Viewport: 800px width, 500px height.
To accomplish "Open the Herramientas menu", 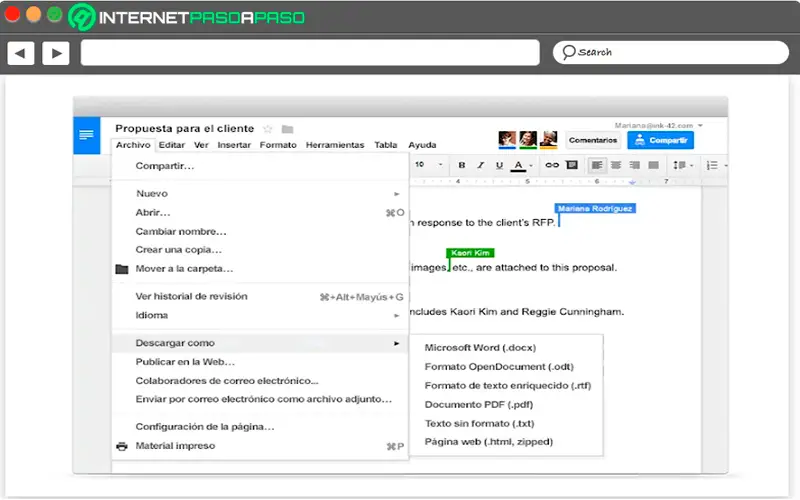I will (335, 145).
